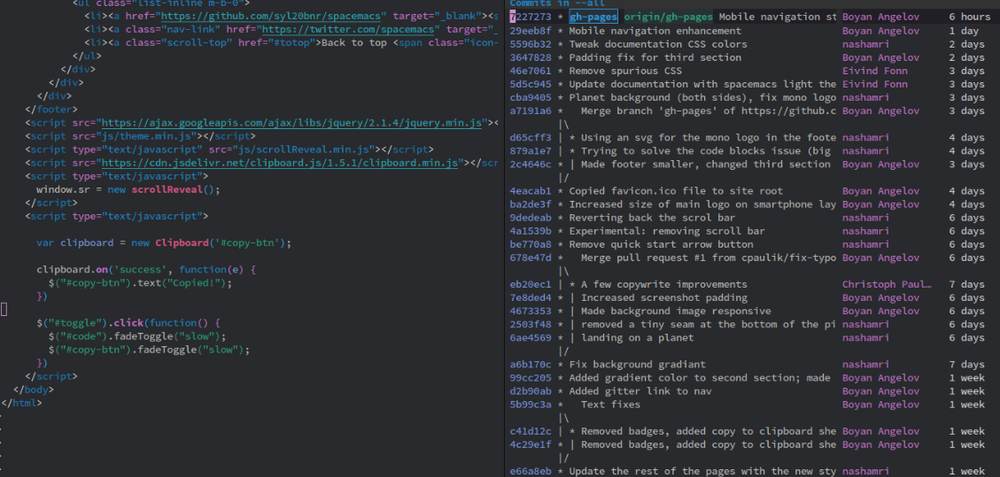The height and width of the screenshot is (477, 1000).
Task: Select commit hash d65cff3
Action: pyautogui.click(x=531, y=138)
